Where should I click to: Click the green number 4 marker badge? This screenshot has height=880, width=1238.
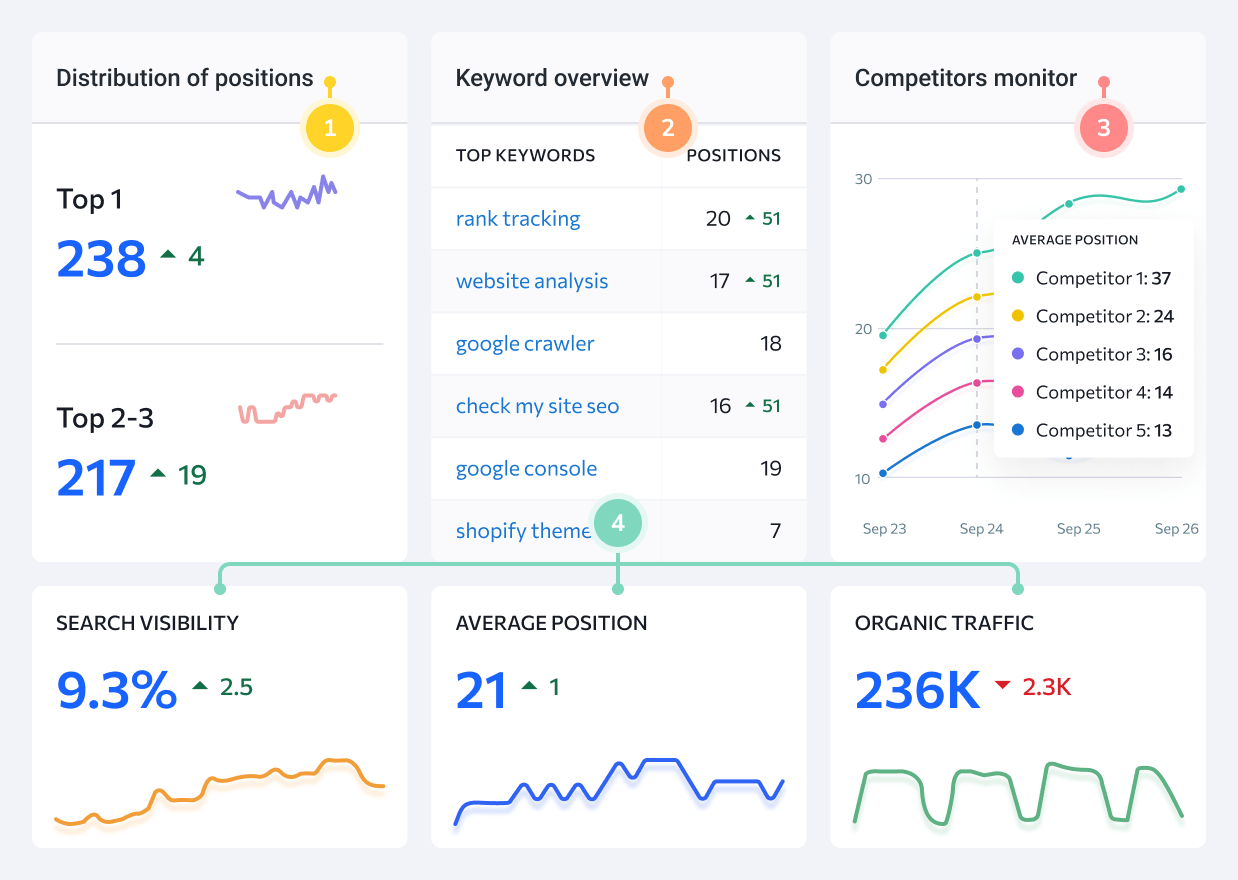click(618, 523)
